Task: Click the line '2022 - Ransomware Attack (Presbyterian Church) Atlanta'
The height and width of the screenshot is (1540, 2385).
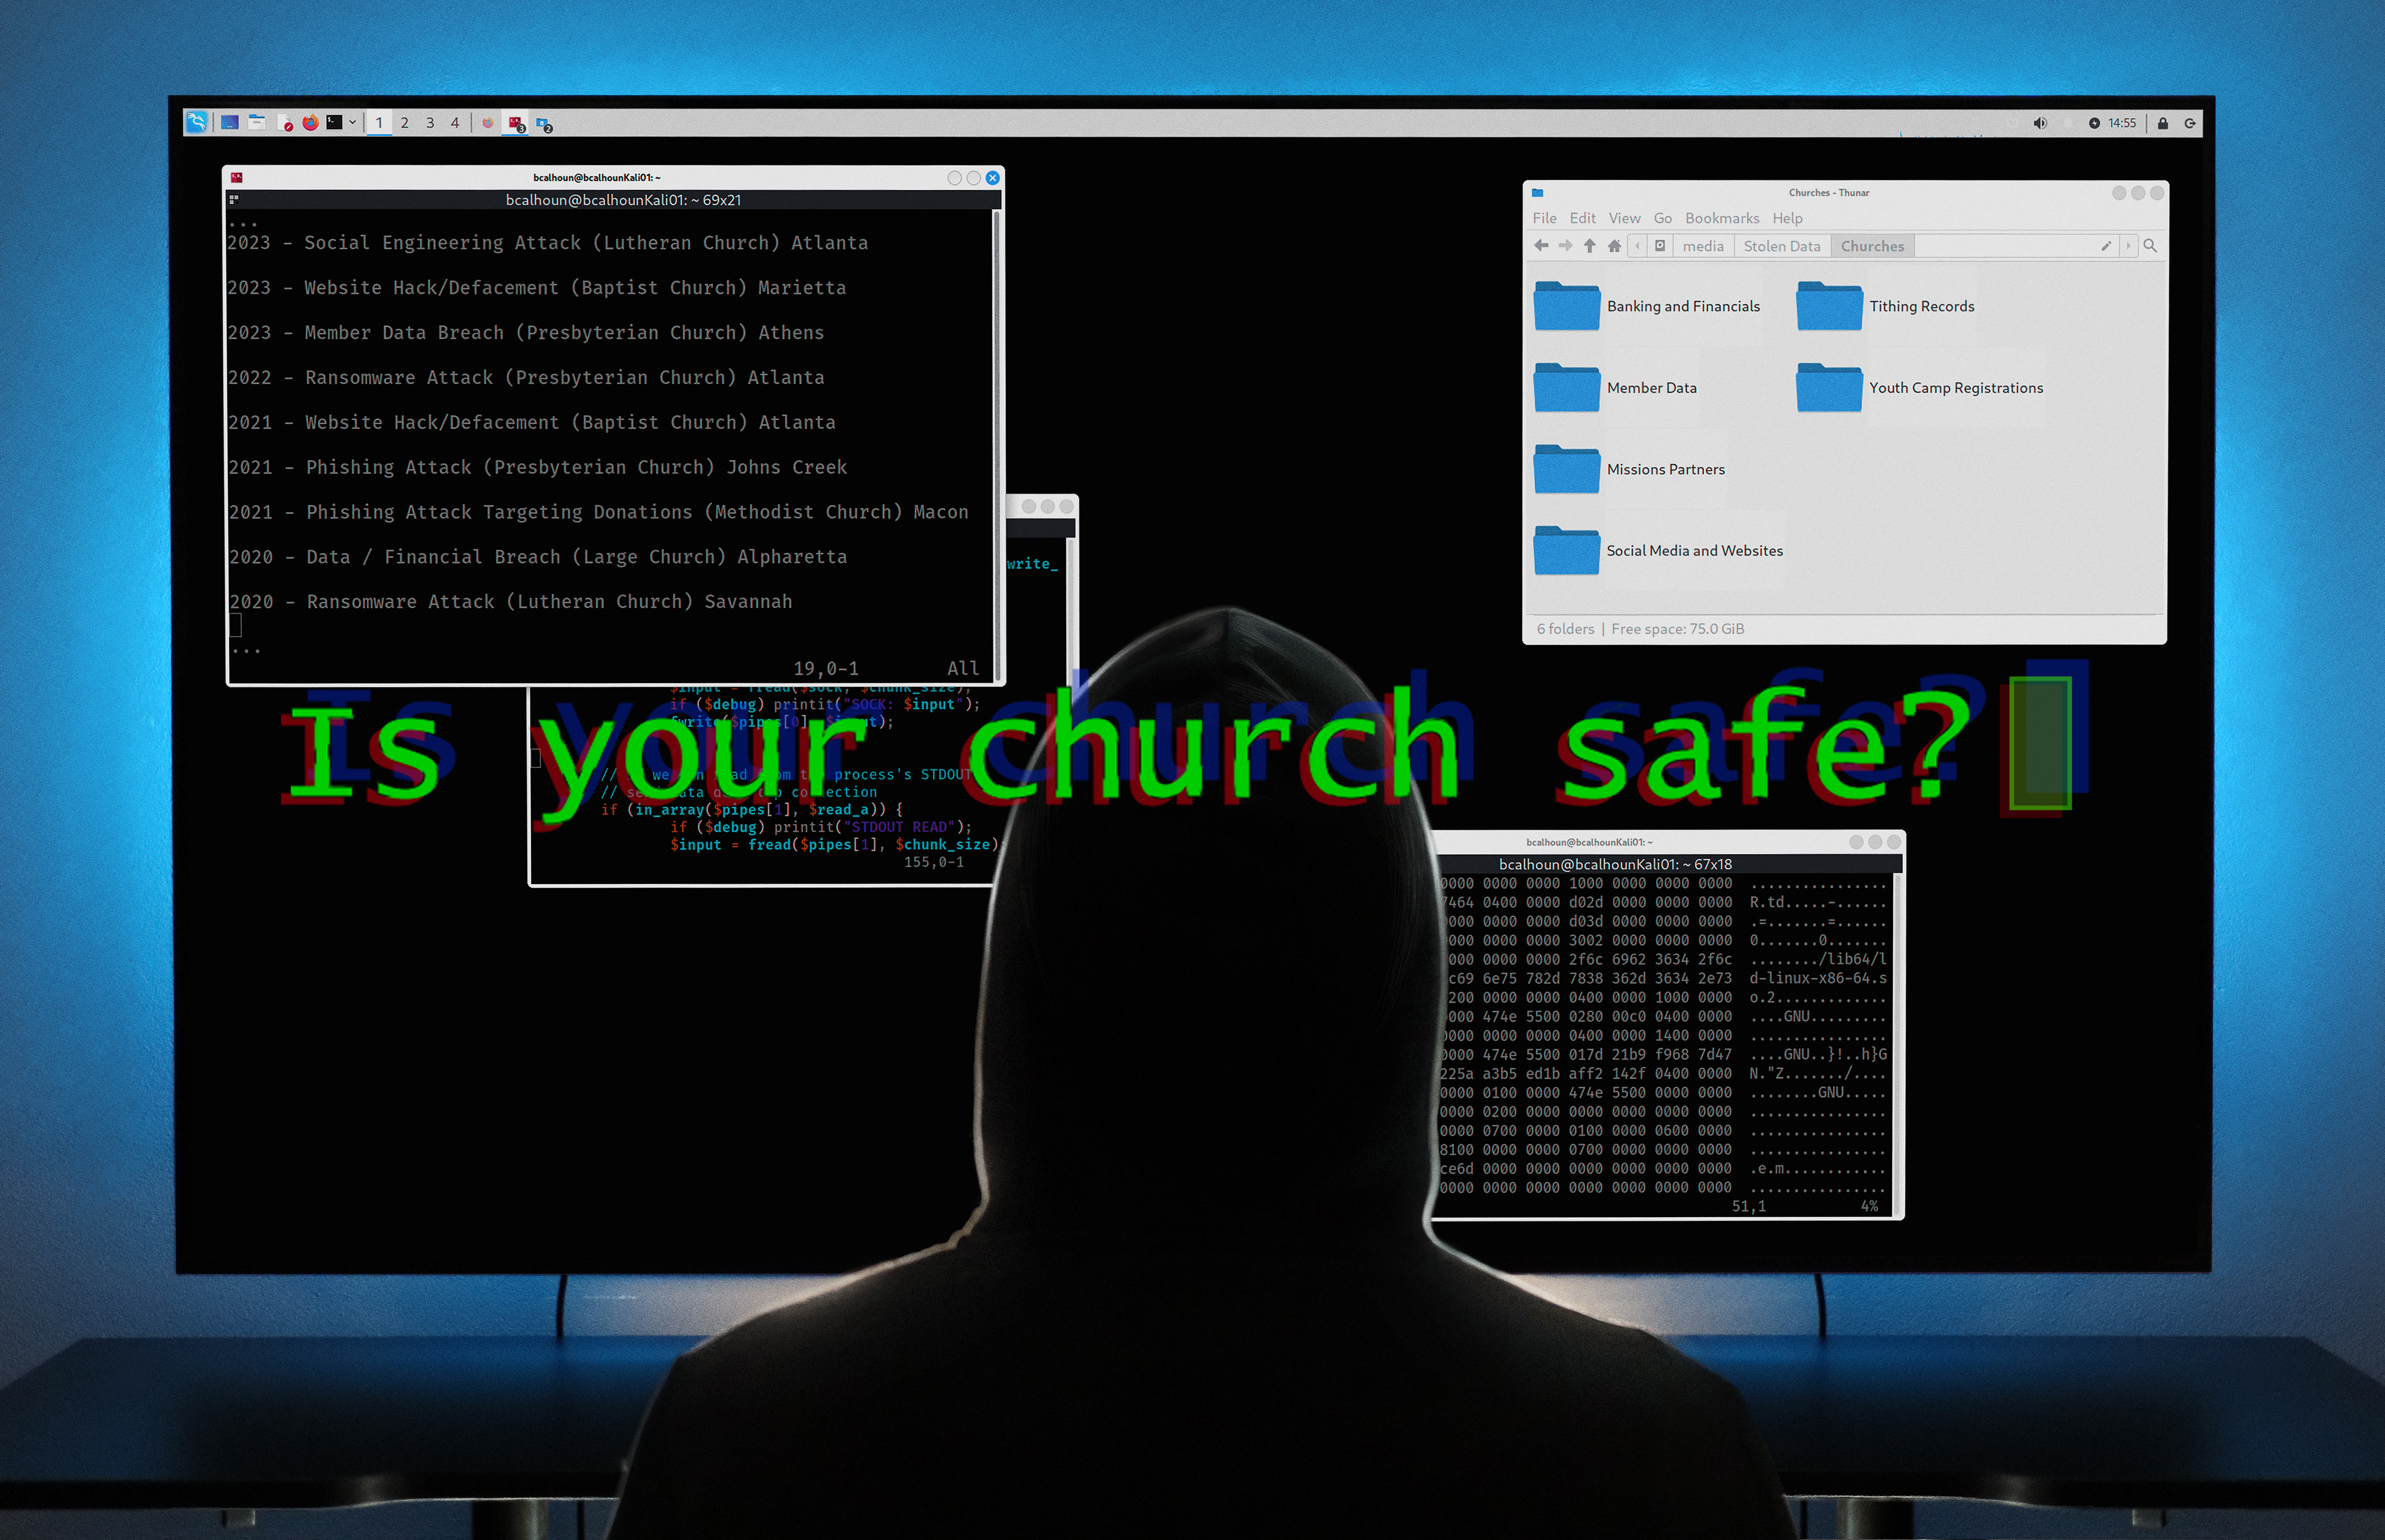Action: [526, 378]
